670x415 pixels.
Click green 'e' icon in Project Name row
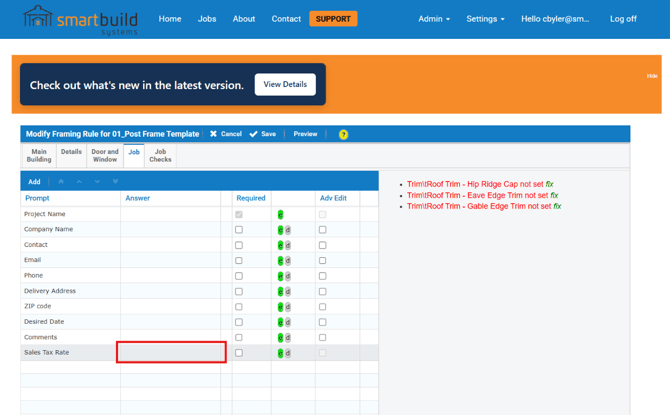[x=280, y=215]
